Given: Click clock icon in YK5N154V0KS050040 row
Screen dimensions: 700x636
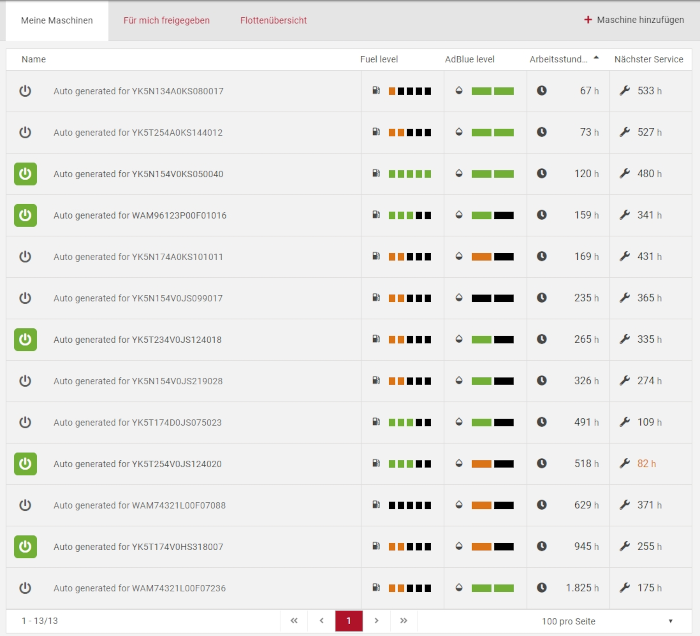Looking at the screenshot, I should 542,173.
